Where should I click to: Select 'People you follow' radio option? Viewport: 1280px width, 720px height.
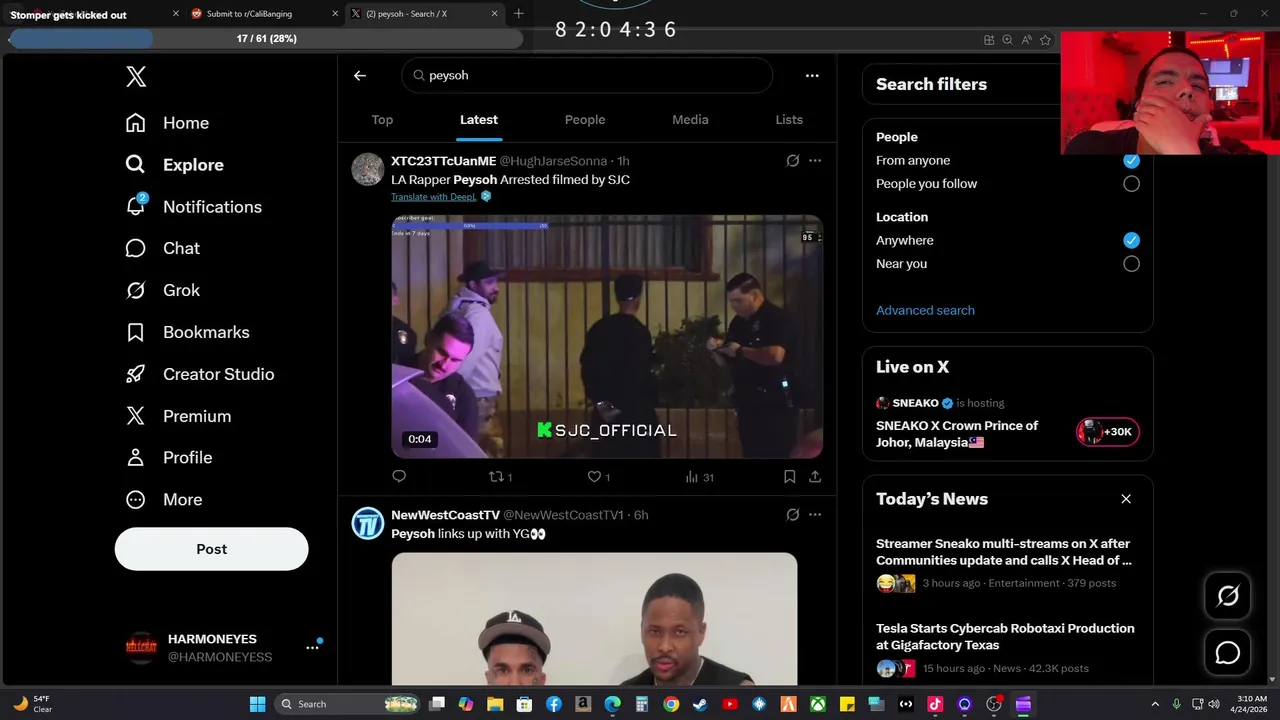pyautogui.click(x=1131, y=184)
